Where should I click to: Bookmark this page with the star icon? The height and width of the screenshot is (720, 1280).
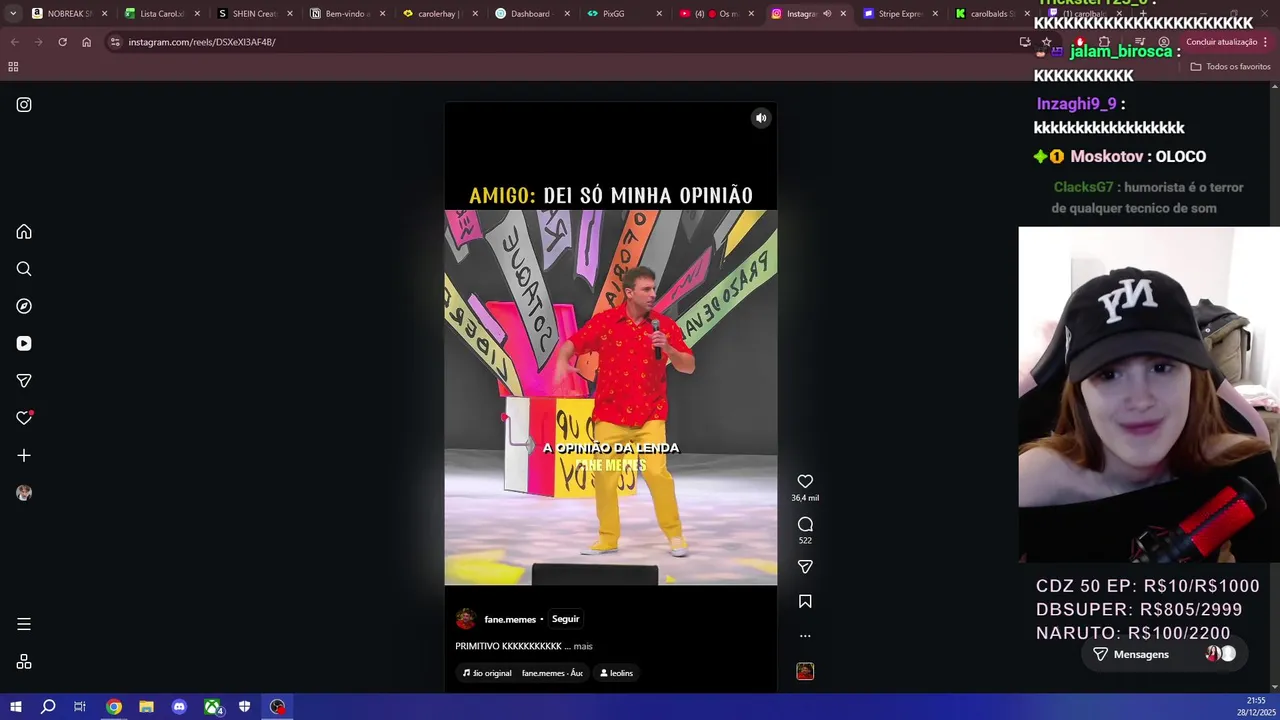coord(1046,42)
